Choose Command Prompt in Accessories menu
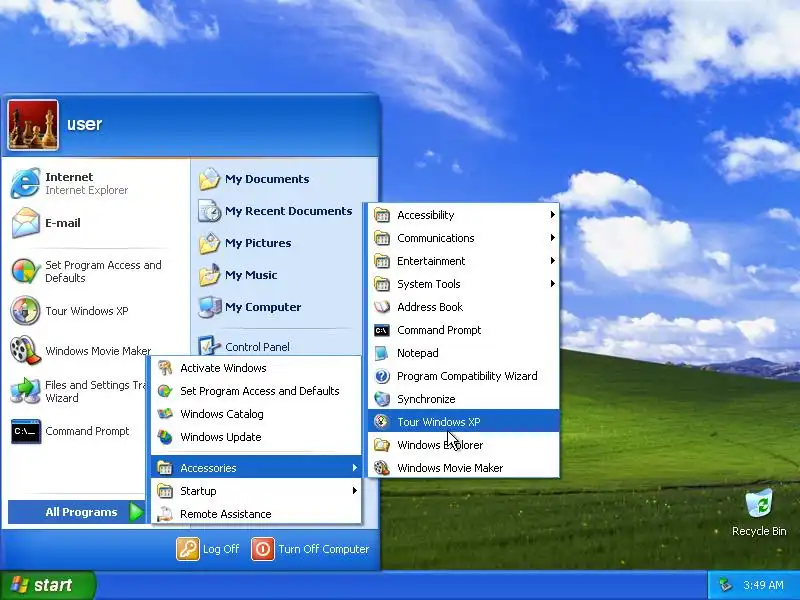This screenshot has width=800, height=600. (464, 330)
